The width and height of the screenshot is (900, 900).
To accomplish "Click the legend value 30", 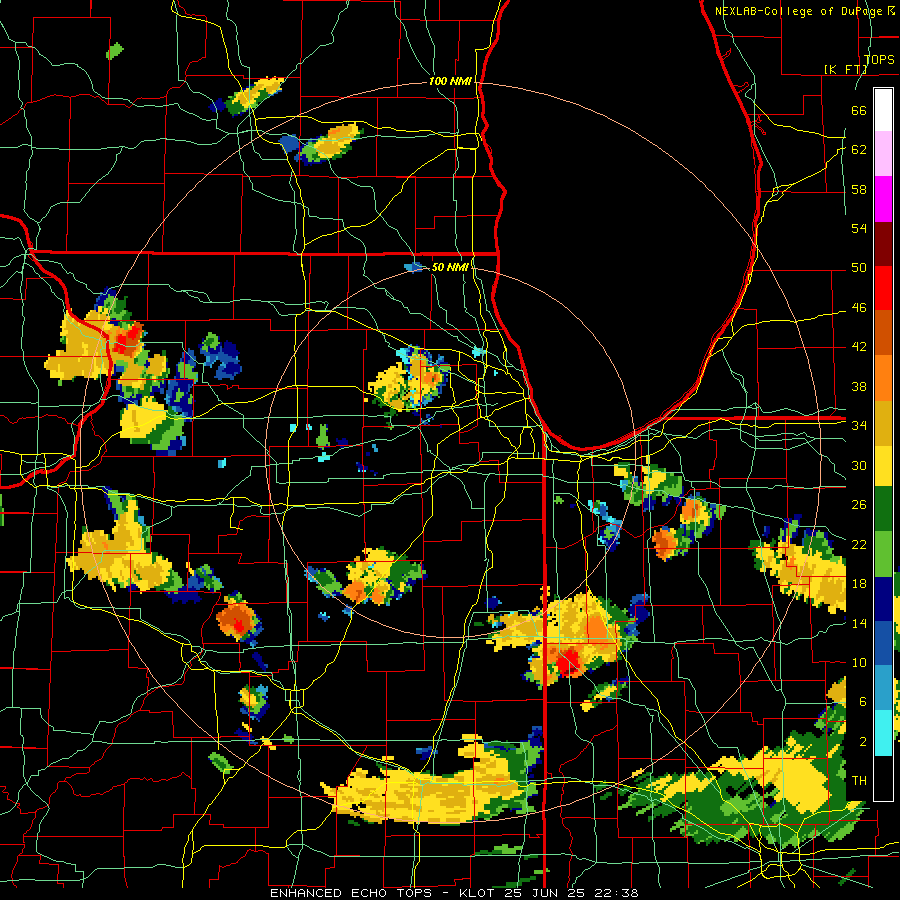I will click(x=859, y=465).
